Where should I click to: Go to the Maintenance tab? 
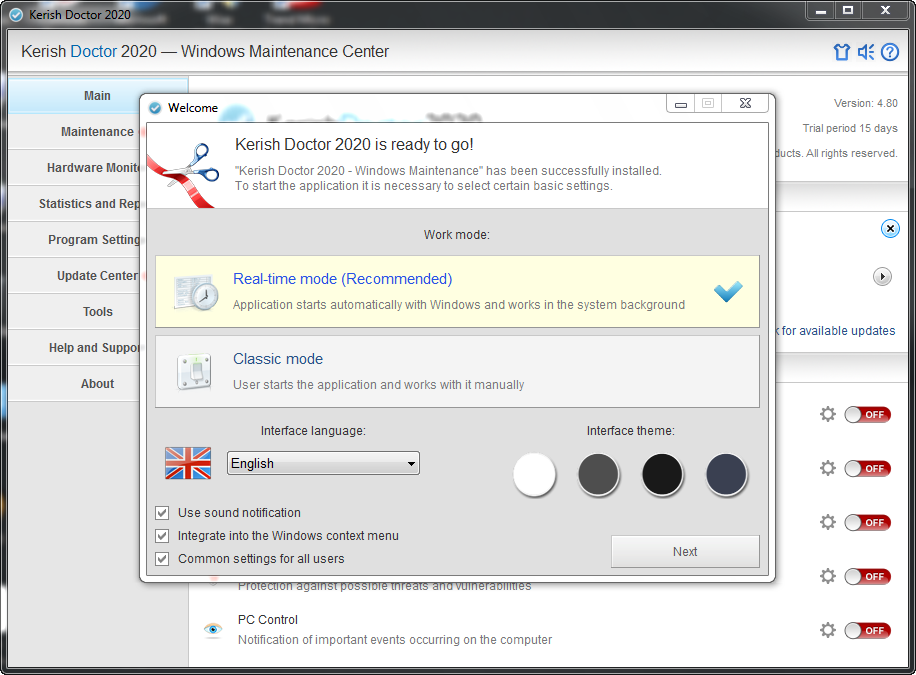tap(76, 131)
